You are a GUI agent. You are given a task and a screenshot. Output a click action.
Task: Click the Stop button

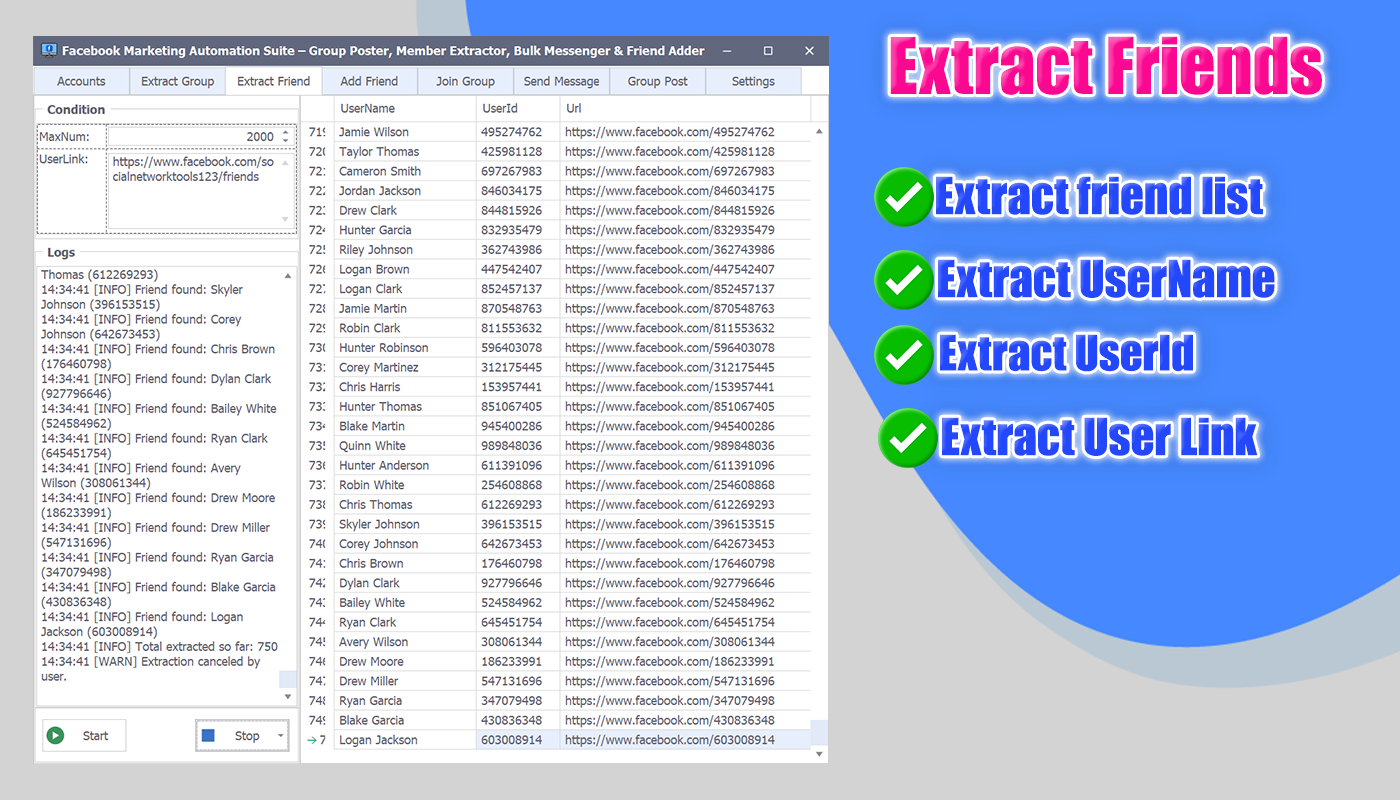point(241,736)
